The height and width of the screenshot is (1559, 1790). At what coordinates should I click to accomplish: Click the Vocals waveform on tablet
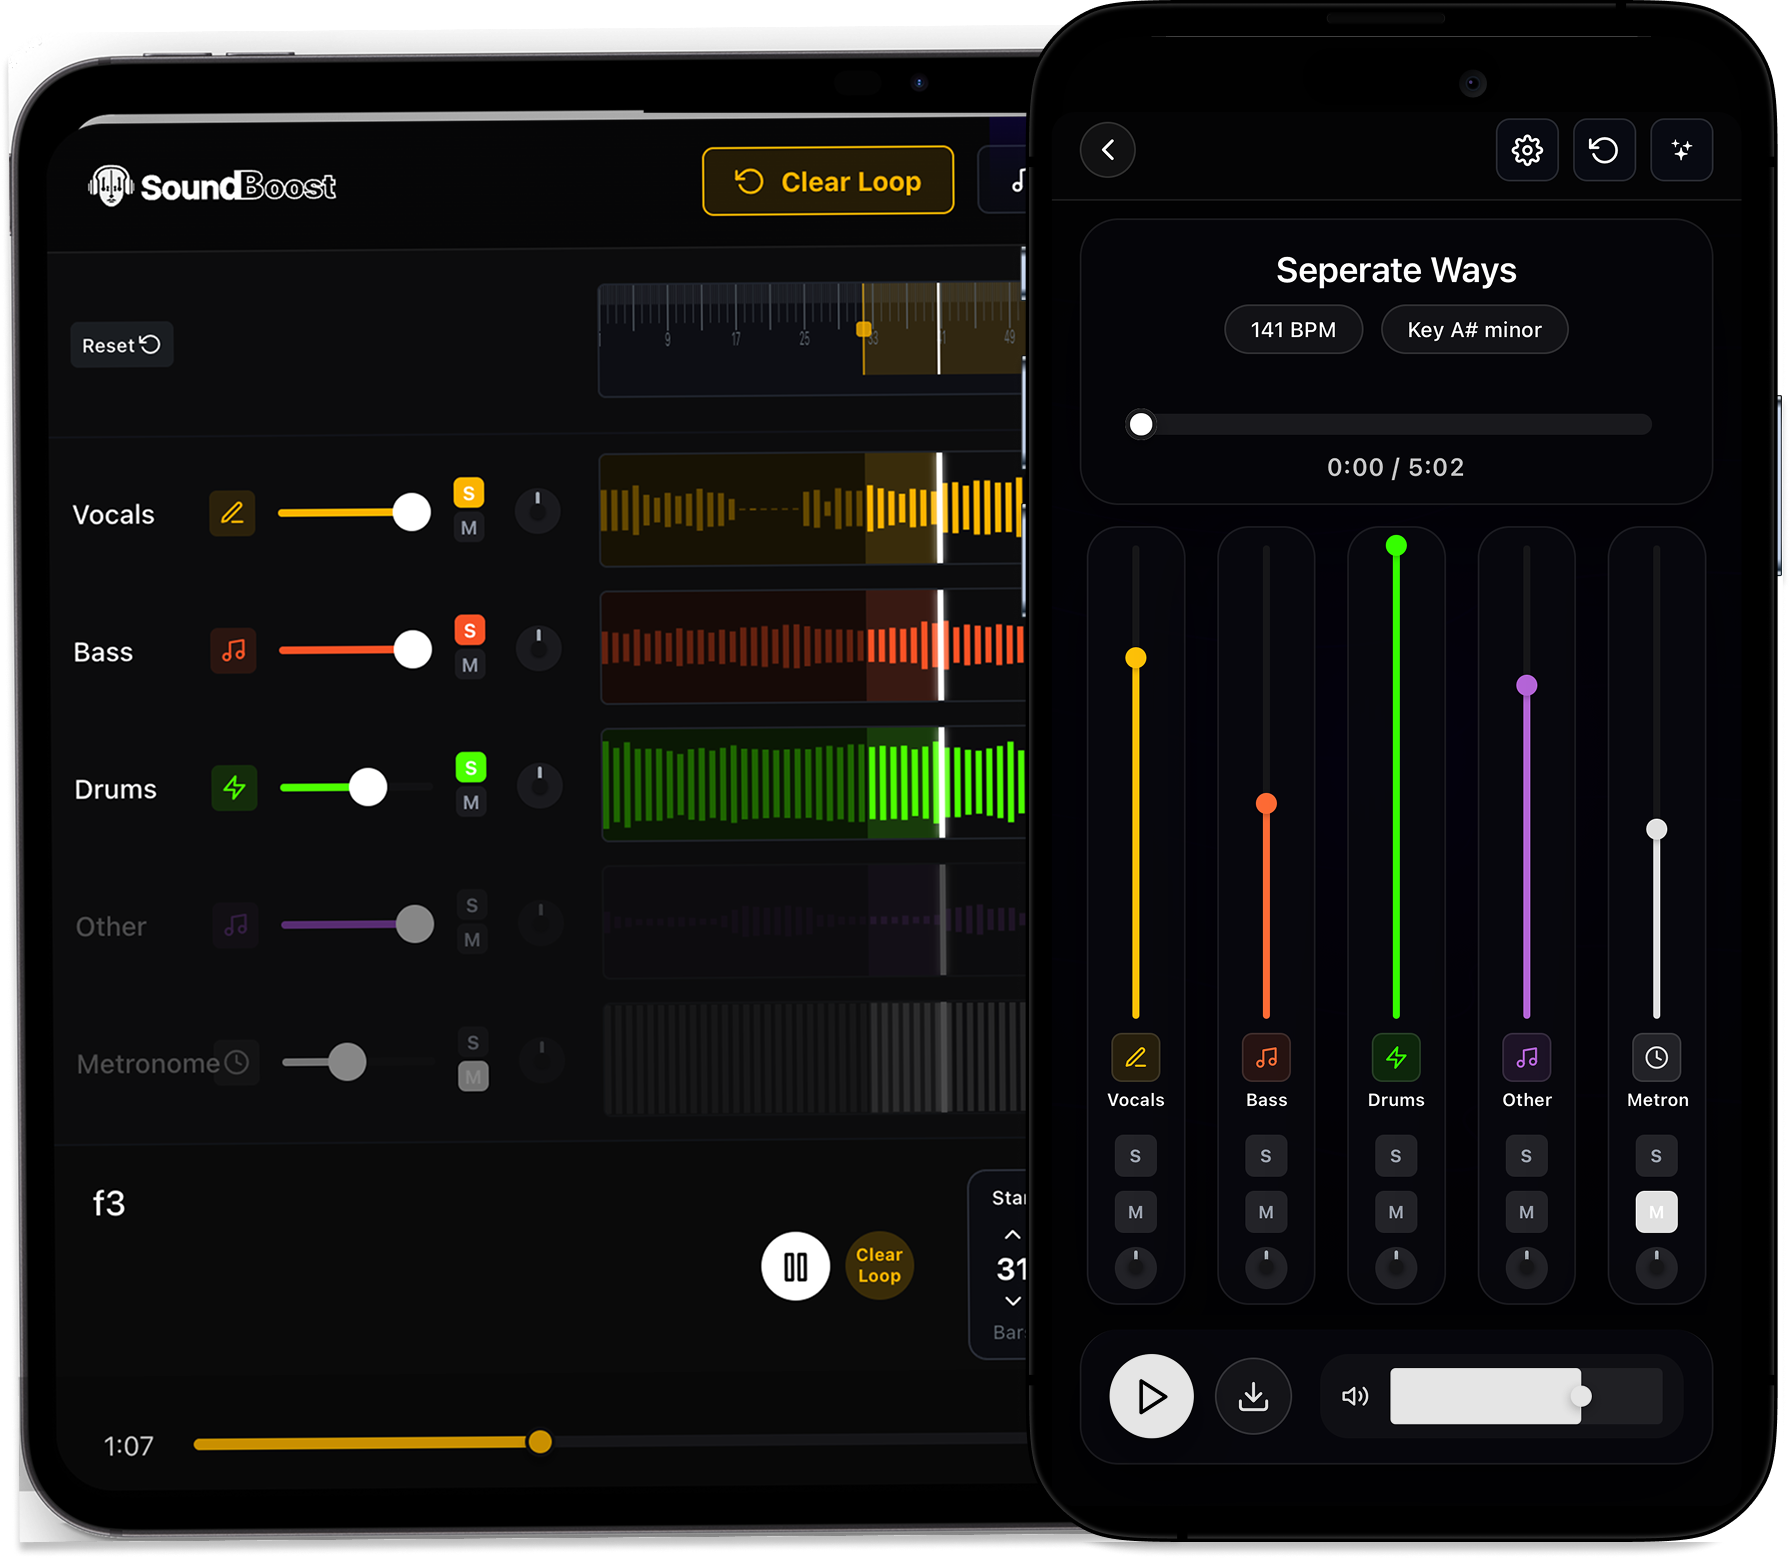(x=812, y=509)
